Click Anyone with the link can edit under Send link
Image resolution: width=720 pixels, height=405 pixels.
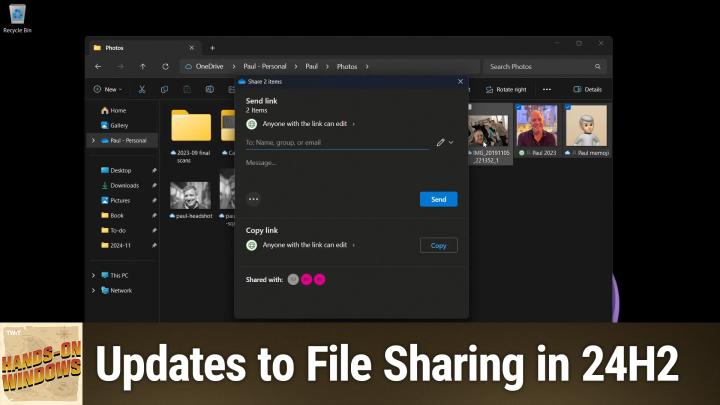click(304, 124)
